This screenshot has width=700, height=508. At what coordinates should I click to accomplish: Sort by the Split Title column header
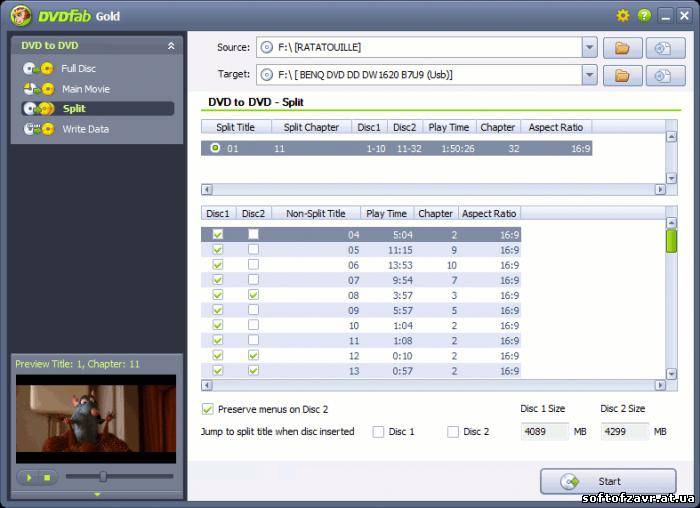click(236, 127)
